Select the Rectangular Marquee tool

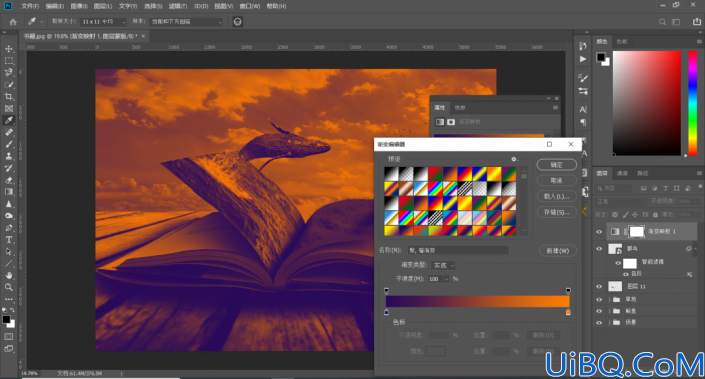[9, 61]
